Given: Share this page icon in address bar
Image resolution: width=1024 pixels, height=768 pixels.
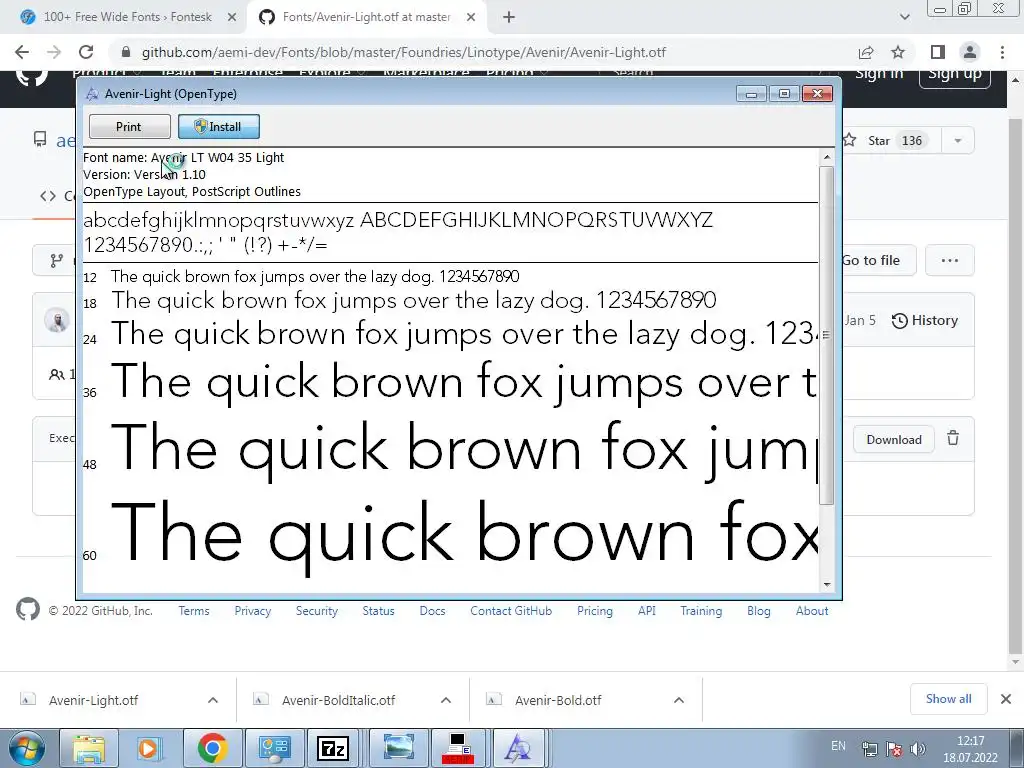Looking at the screenshot, I should pos(866,52).
